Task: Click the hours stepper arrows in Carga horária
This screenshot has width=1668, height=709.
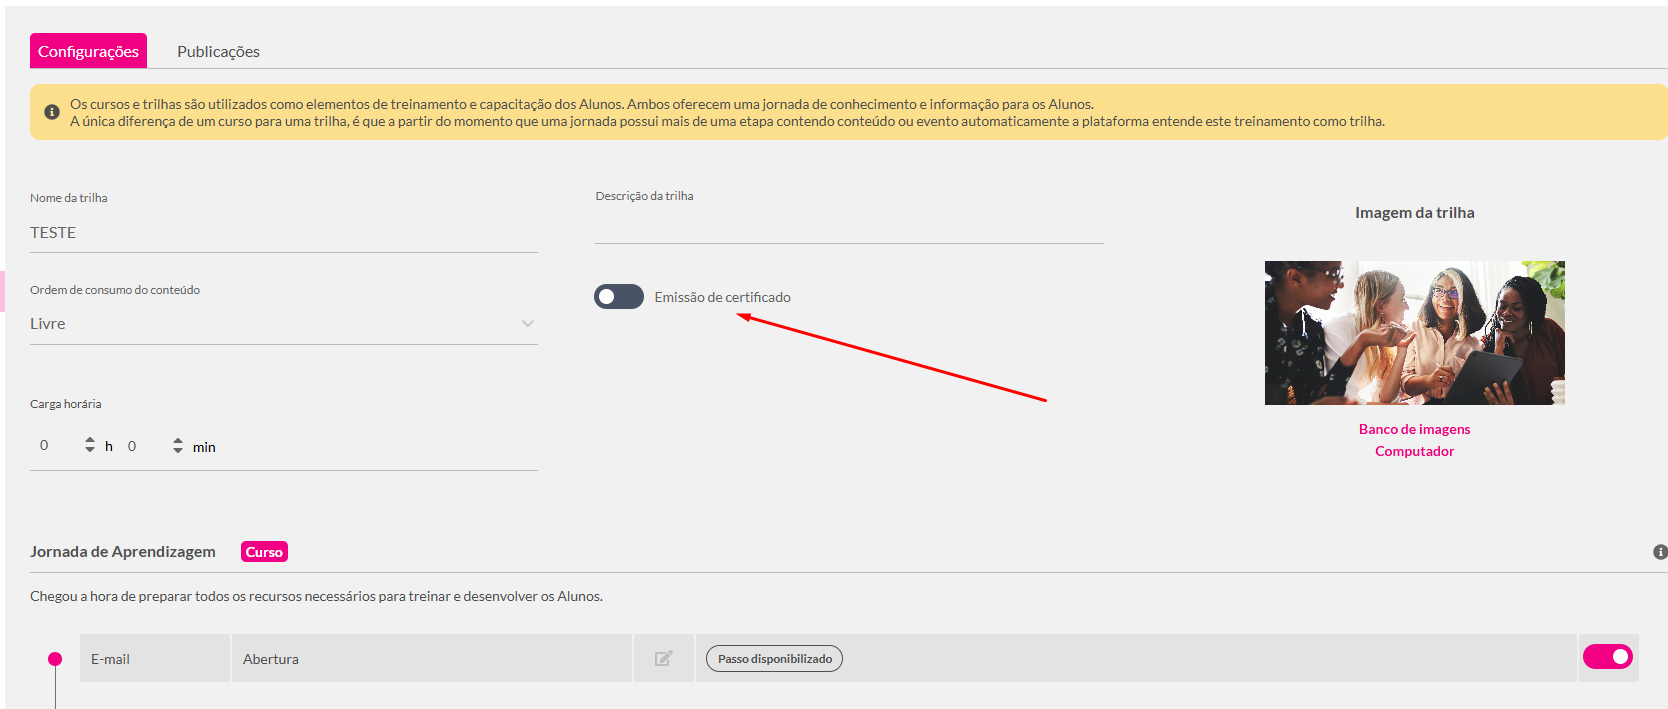Action: coord(90,445)
